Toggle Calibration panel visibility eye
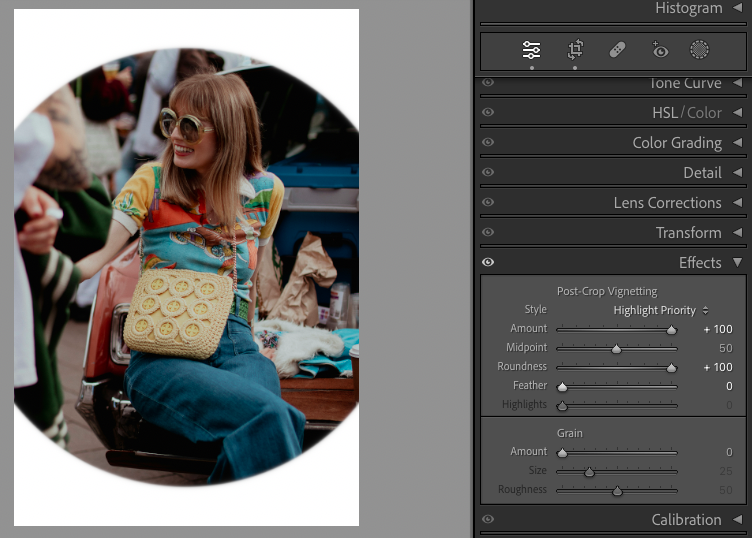This screenshot has height=538, width=752. coord(488,519)
